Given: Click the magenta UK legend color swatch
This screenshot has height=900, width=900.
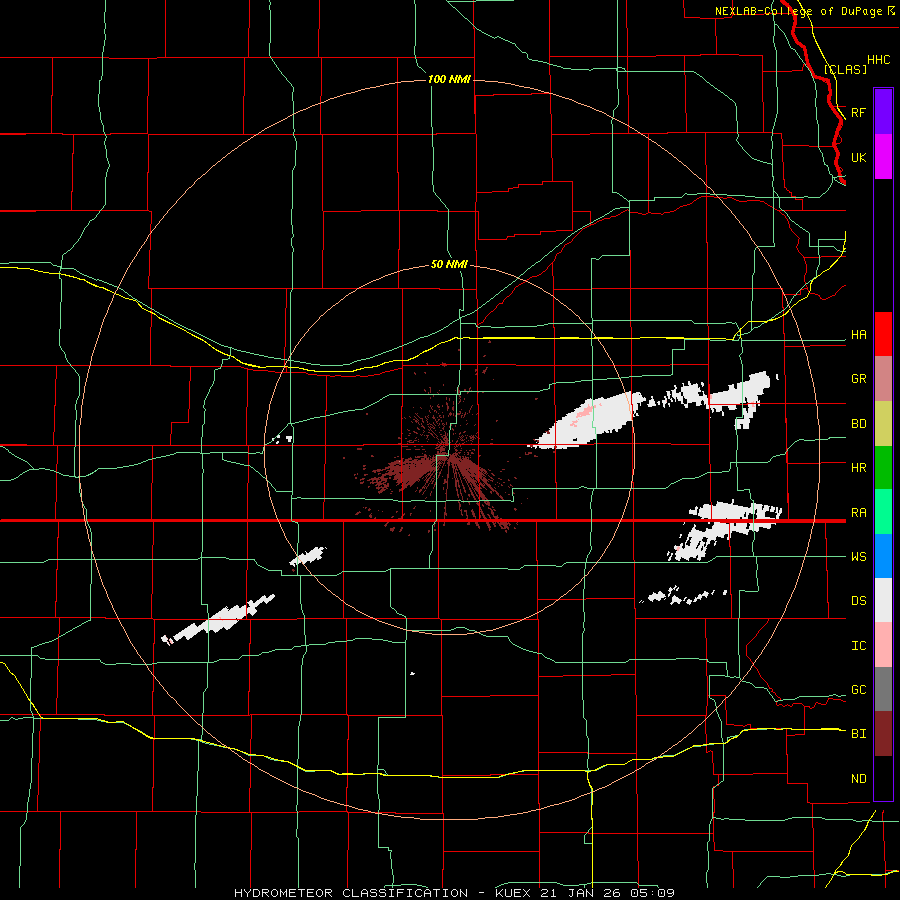Looking at the screenshot, I should click(x=883, y=157).
